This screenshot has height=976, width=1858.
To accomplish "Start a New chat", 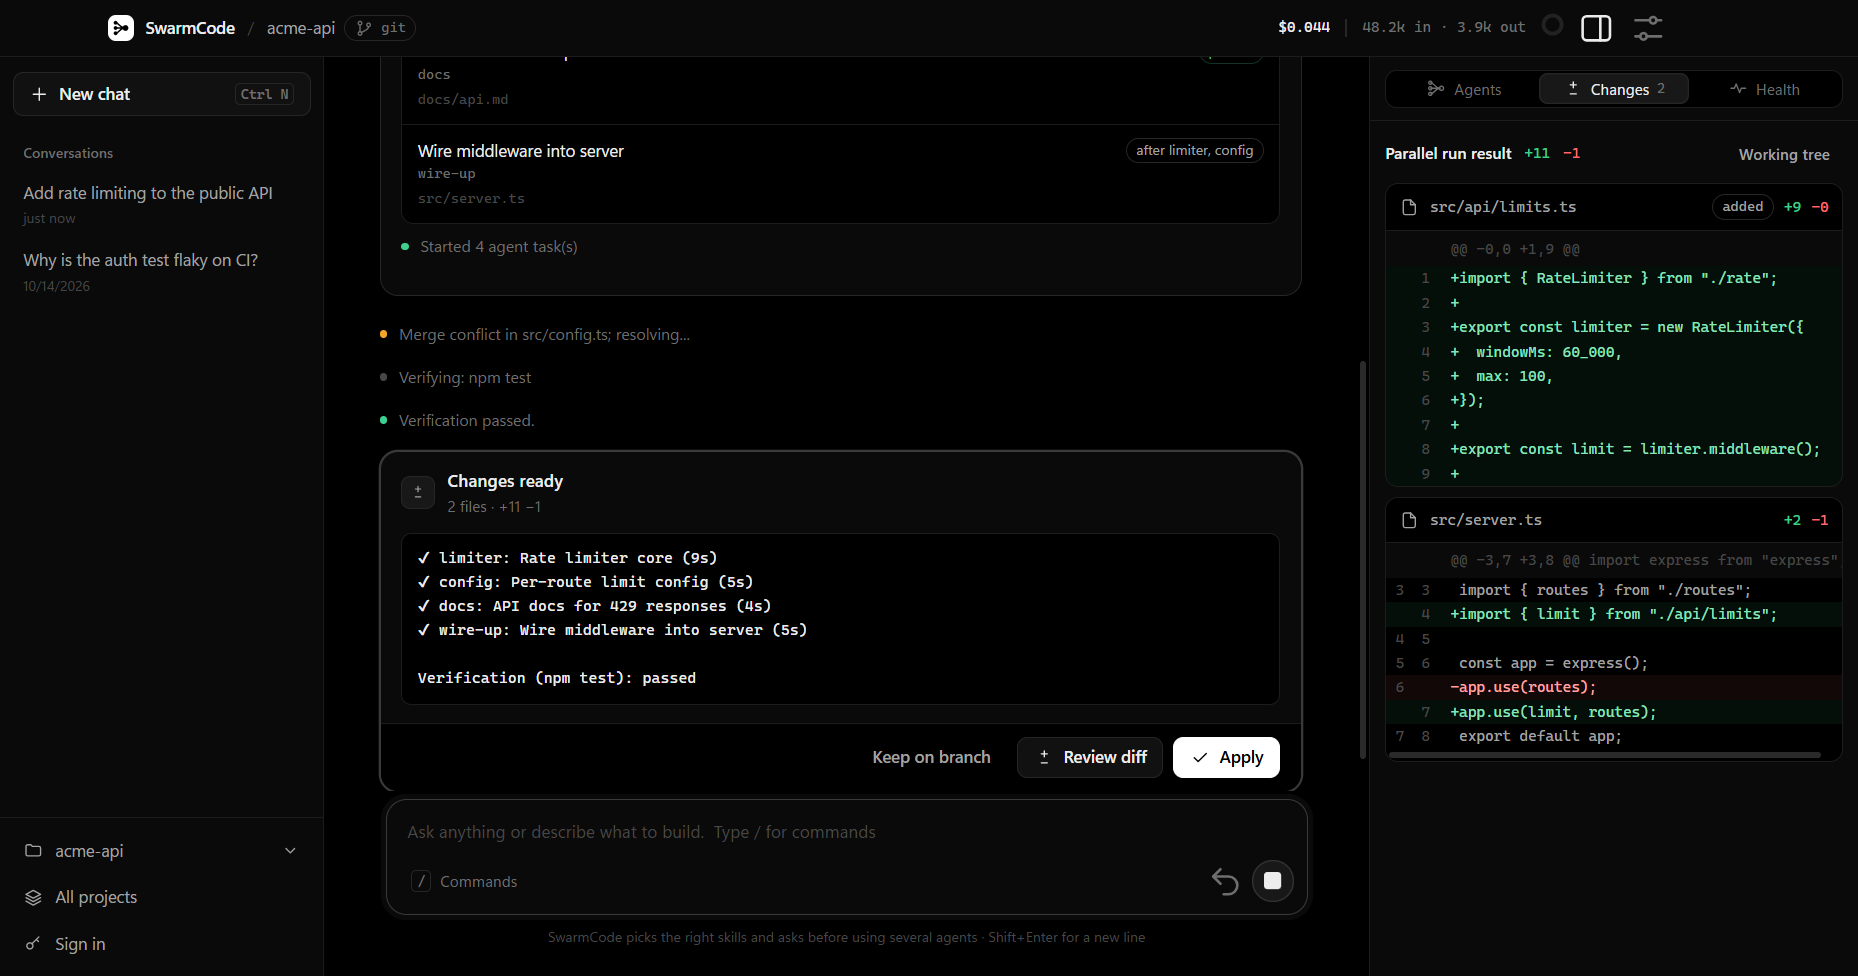I will [162, 94].
